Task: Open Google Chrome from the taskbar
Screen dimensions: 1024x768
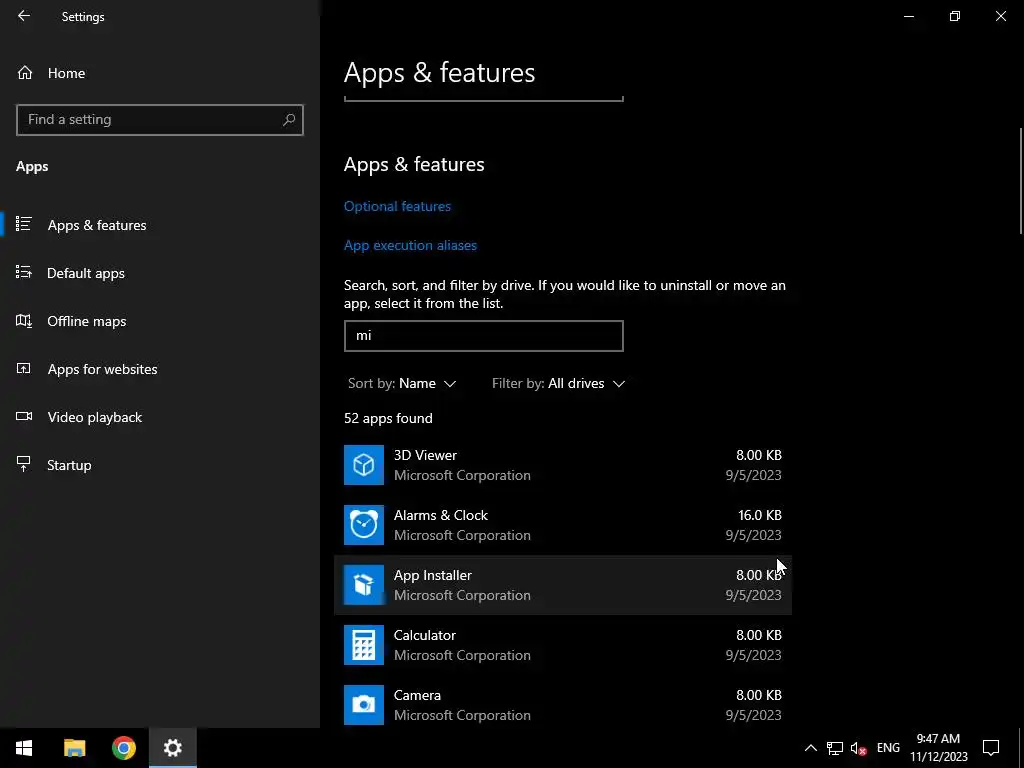Action: coord(124,748)
